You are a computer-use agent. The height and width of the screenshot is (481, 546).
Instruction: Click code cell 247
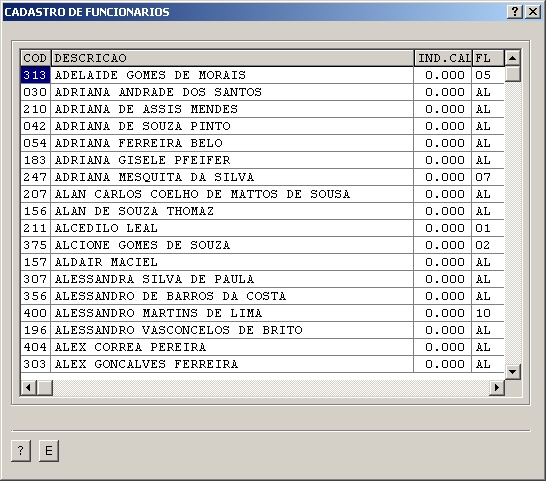(36, 177)
